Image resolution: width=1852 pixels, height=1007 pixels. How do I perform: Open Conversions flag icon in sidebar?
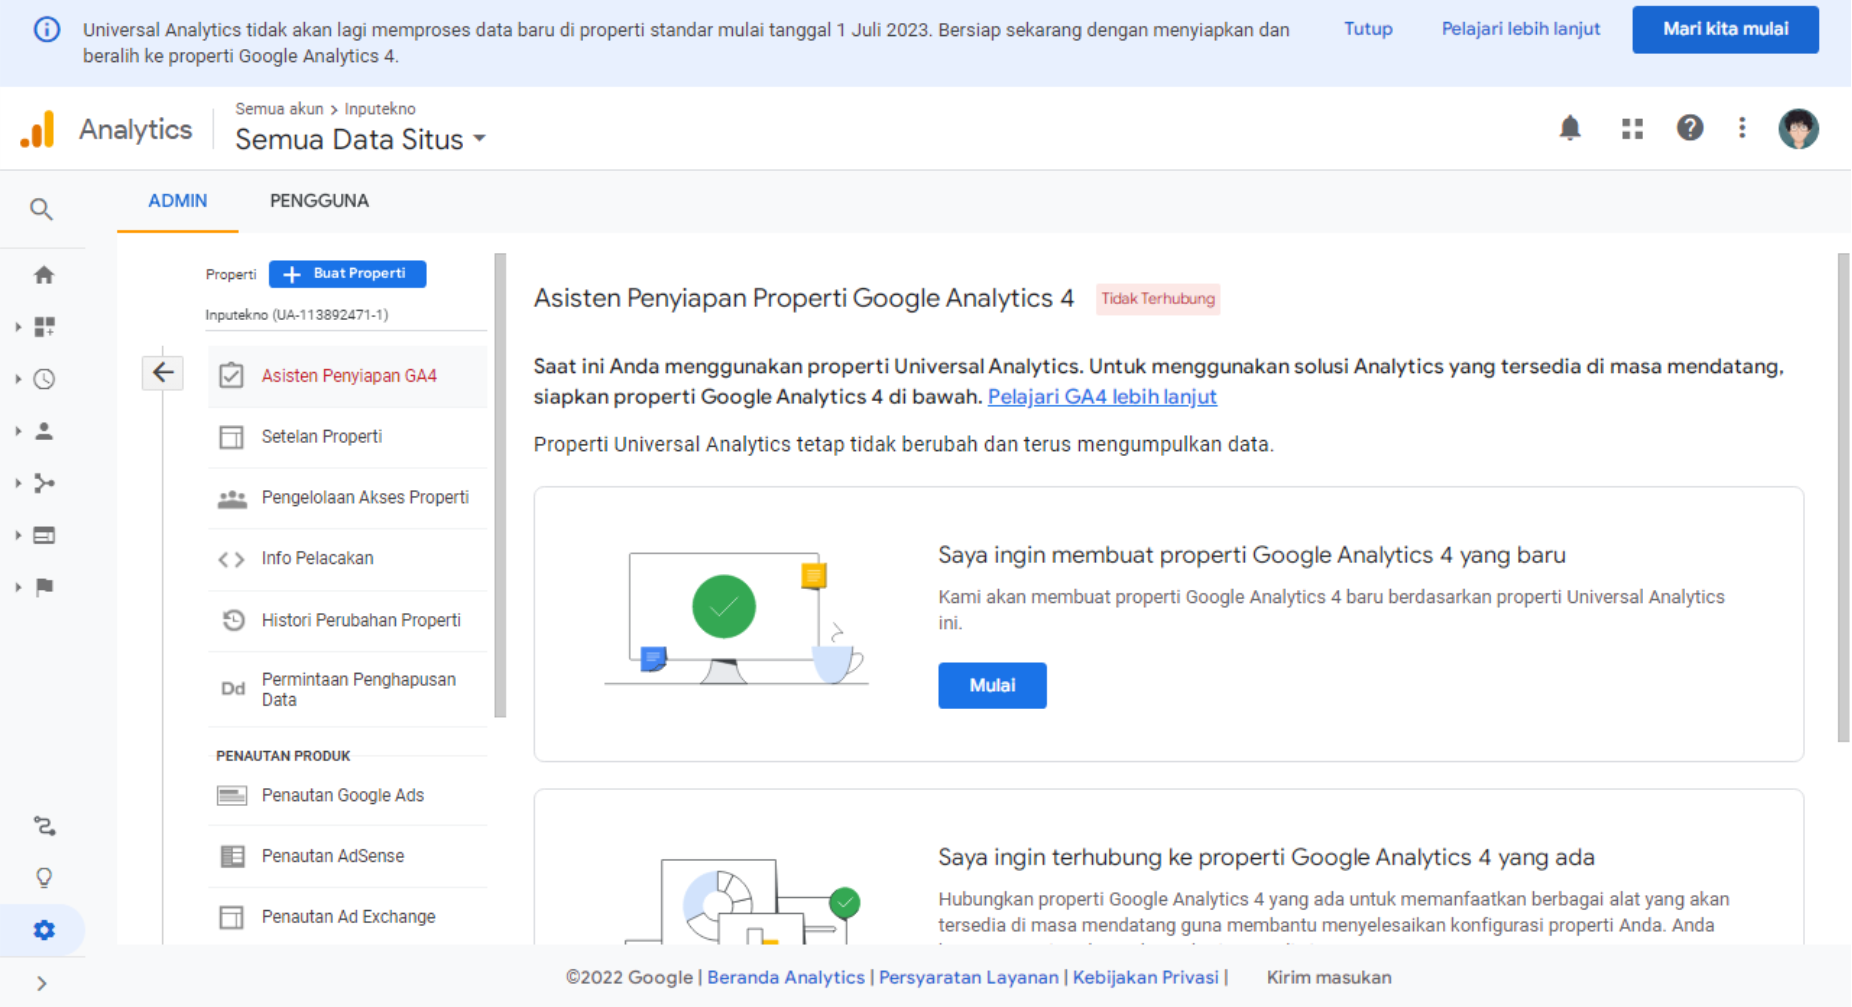[44, 587]
